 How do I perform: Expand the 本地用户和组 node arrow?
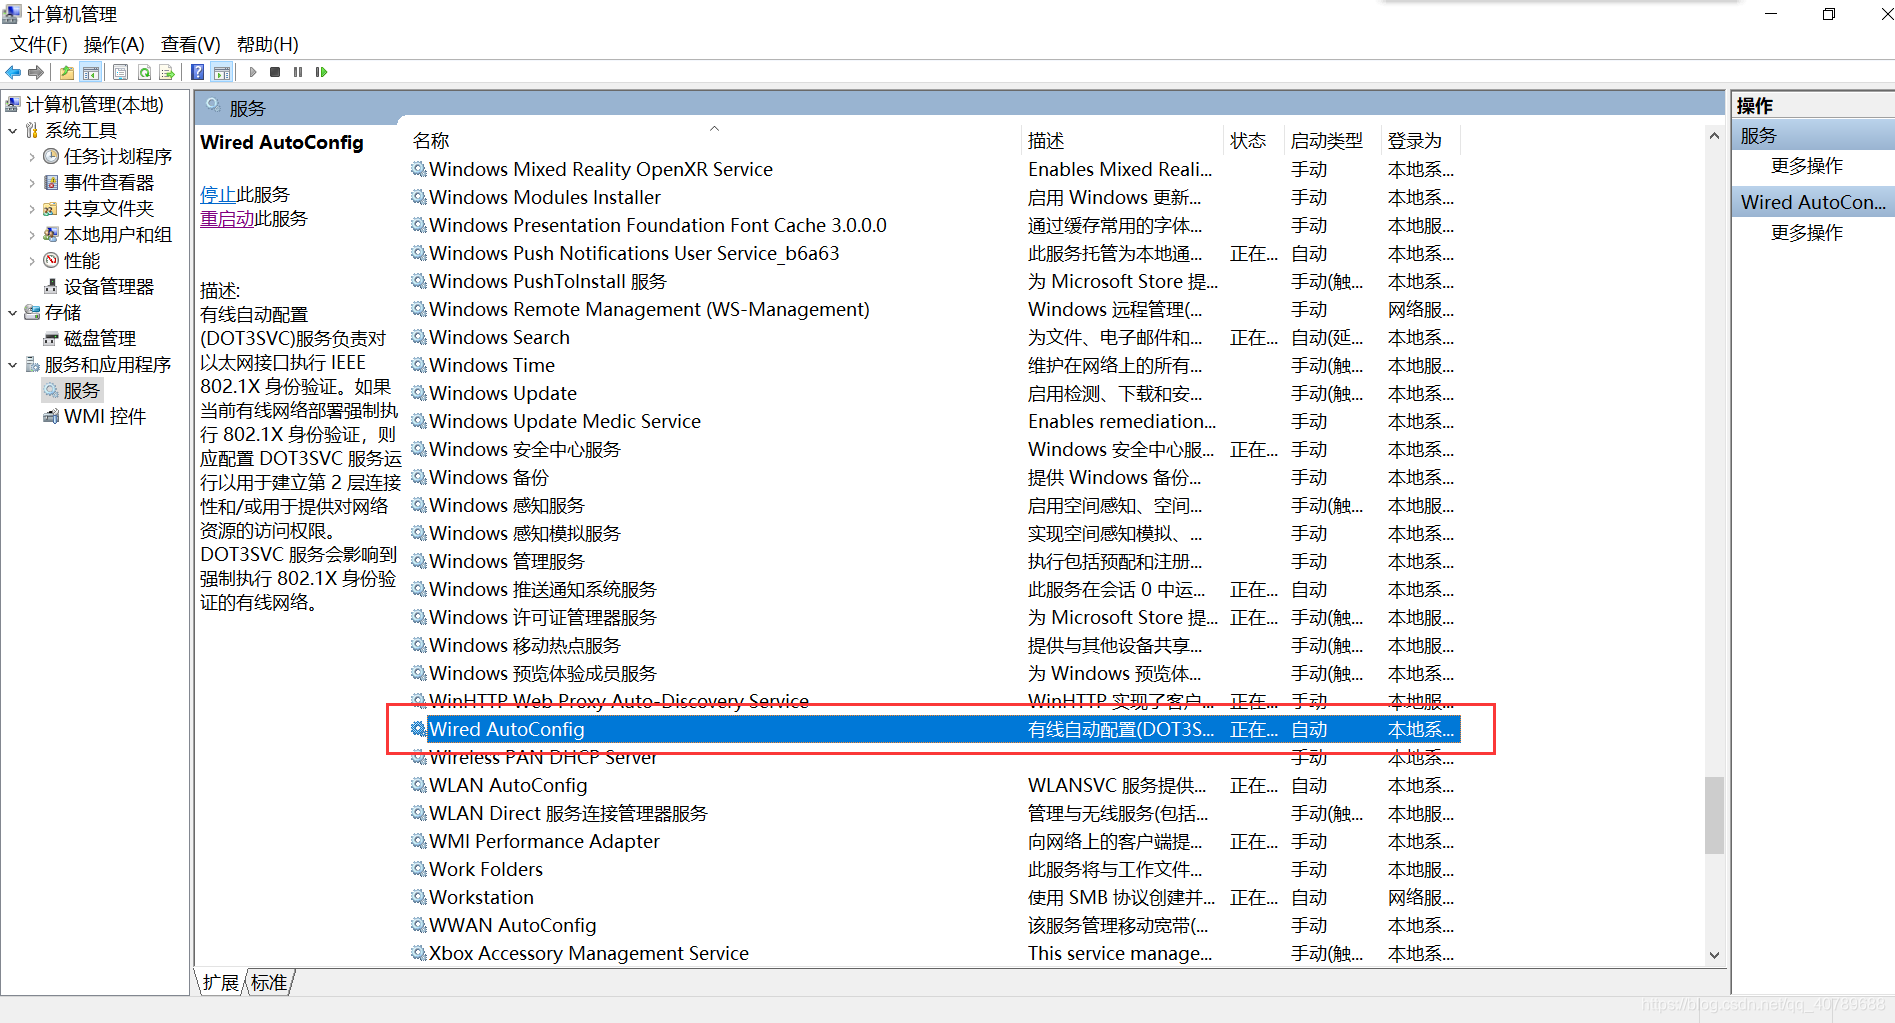click(x=31, y=234)
